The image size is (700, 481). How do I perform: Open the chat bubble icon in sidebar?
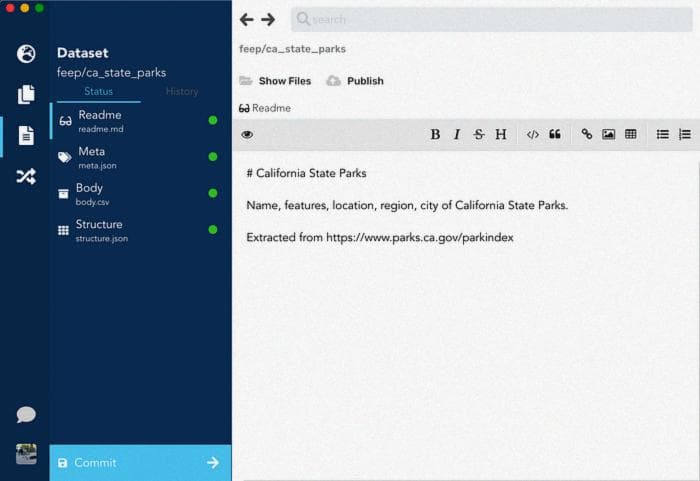(x=26, y=414)
